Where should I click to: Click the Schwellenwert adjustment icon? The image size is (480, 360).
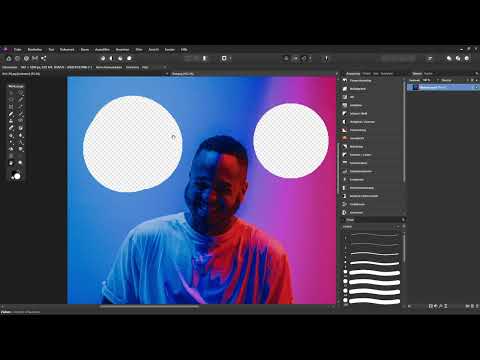pos(345,163)
